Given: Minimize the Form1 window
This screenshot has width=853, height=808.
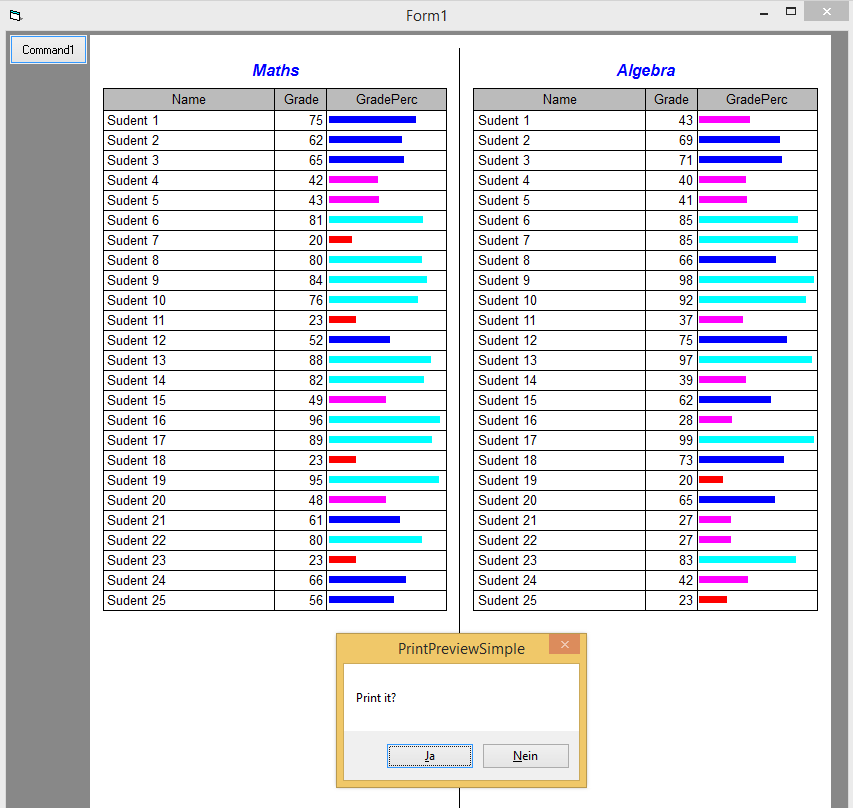Looking at the screenshot, I should 764,13.
